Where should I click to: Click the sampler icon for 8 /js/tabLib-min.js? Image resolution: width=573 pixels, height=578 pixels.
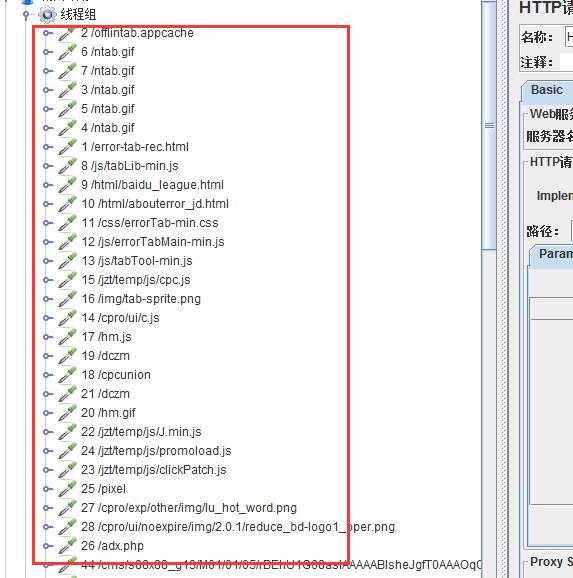click(67, 166)
